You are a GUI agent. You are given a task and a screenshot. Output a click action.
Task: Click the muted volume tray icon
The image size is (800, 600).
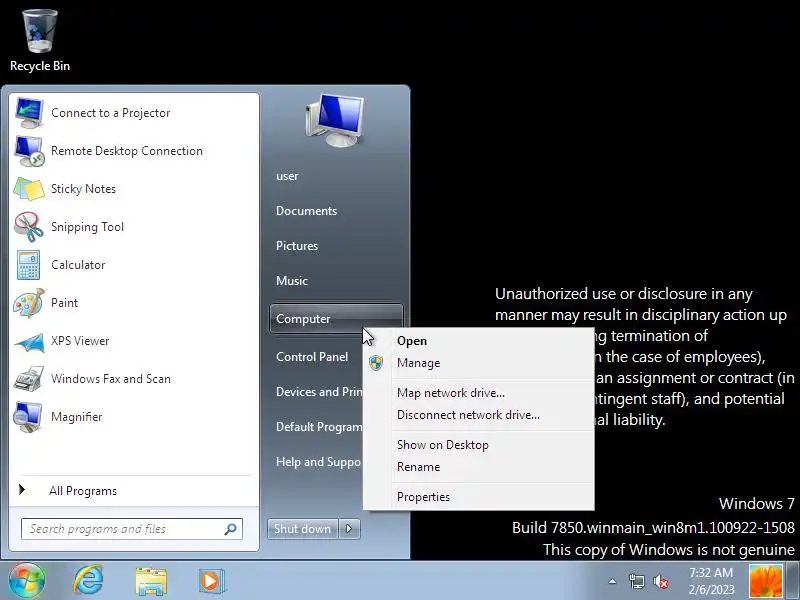tap(661, 581)
